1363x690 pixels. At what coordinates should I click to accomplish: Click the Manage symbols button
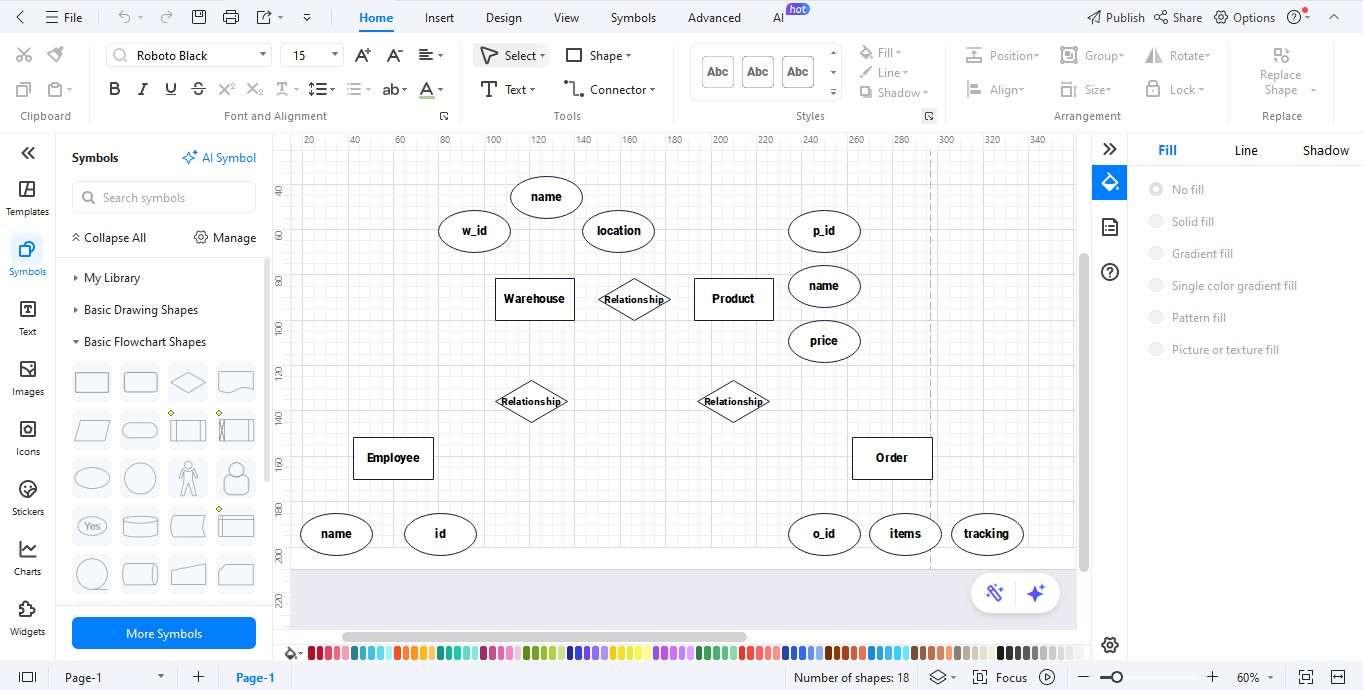[x=225, y=237]
